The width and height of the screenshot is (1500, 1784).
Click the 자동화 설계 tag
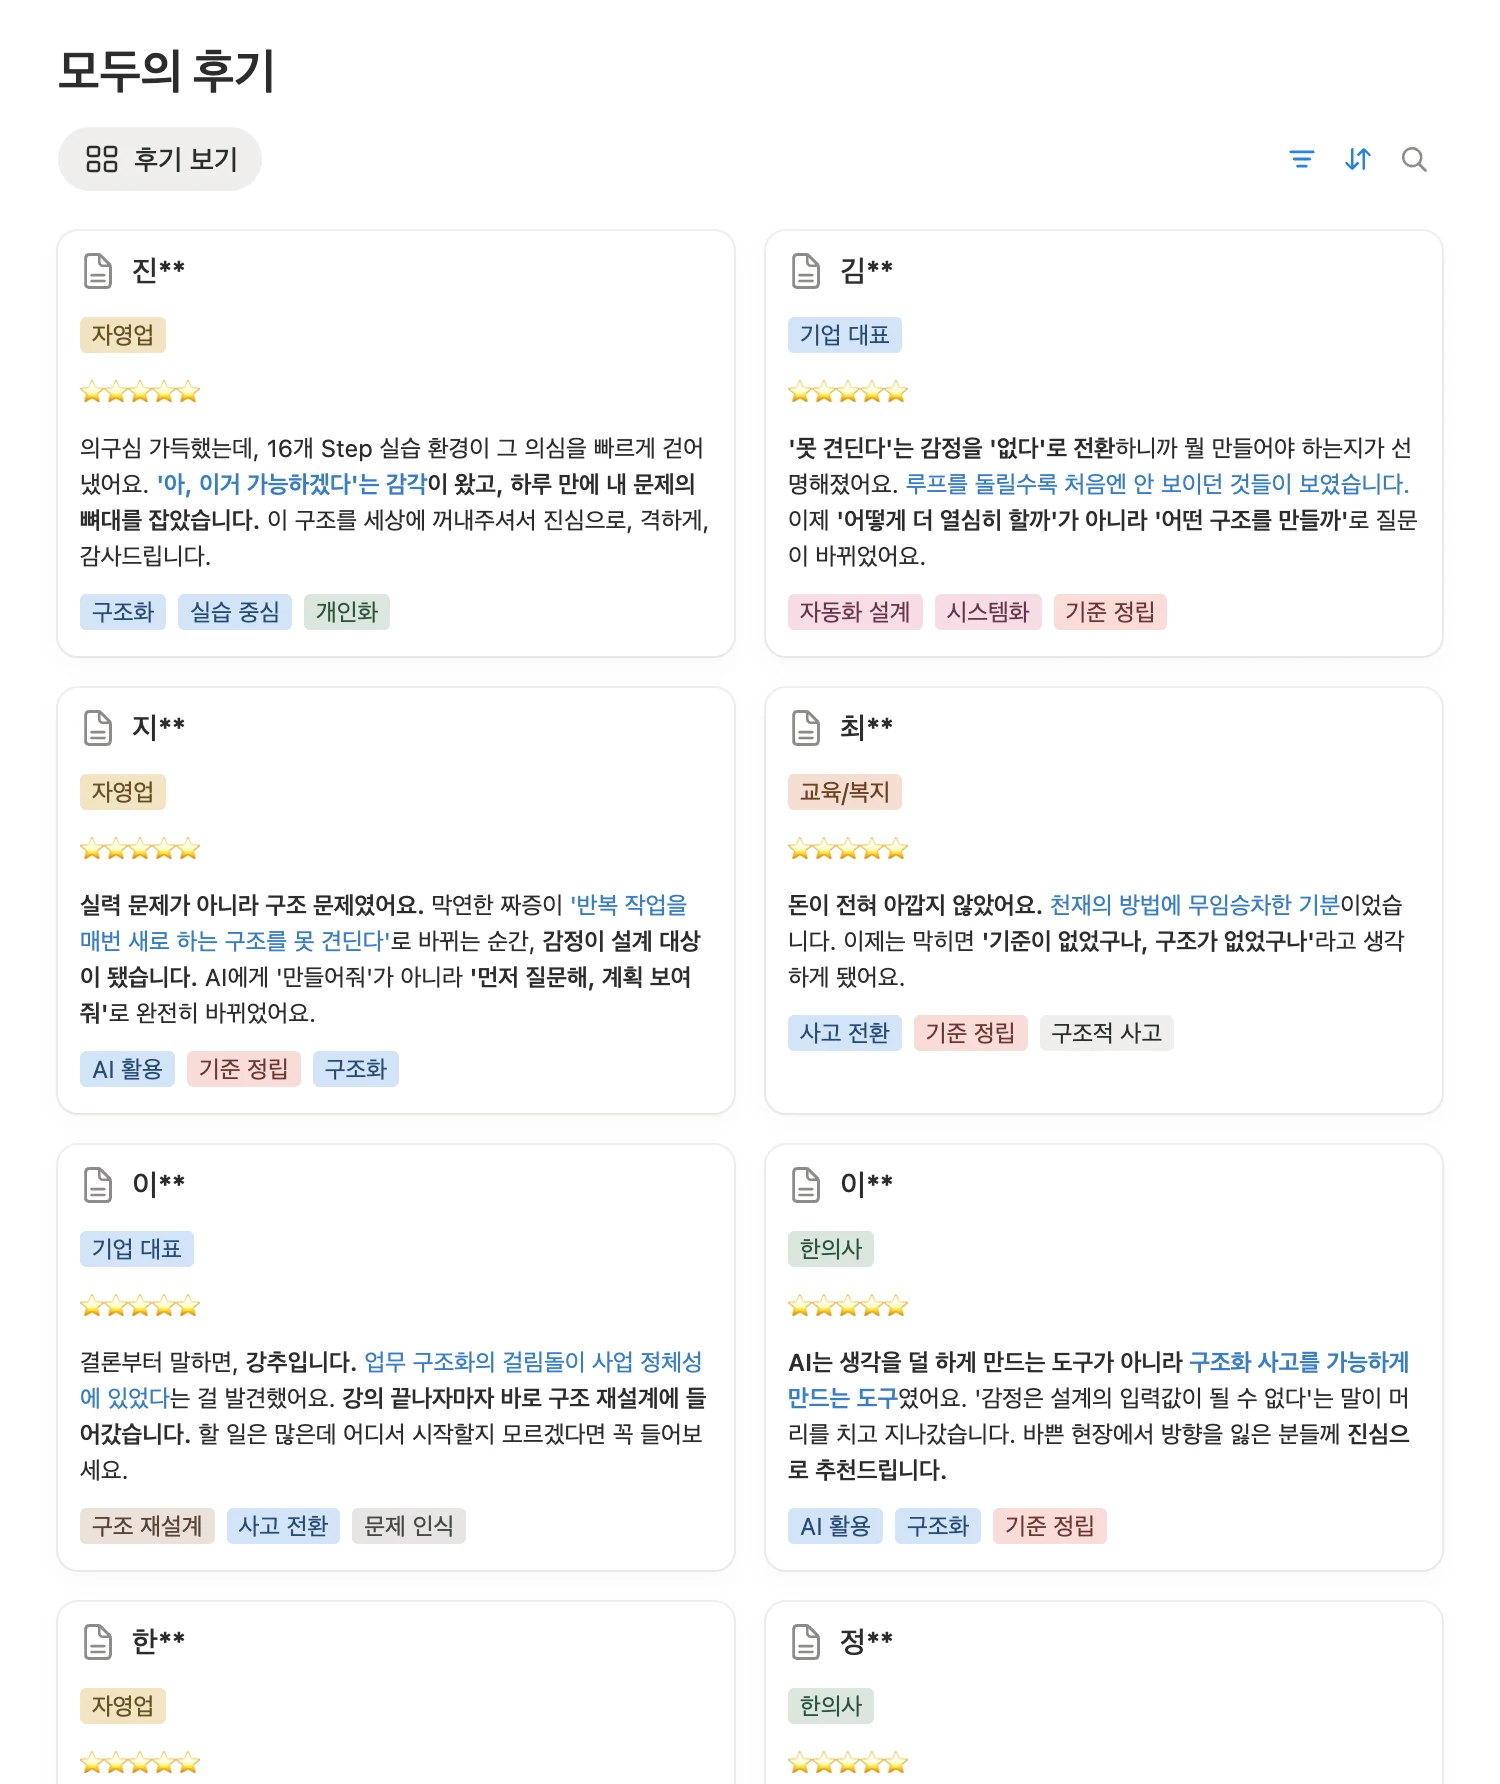point(855,612)
